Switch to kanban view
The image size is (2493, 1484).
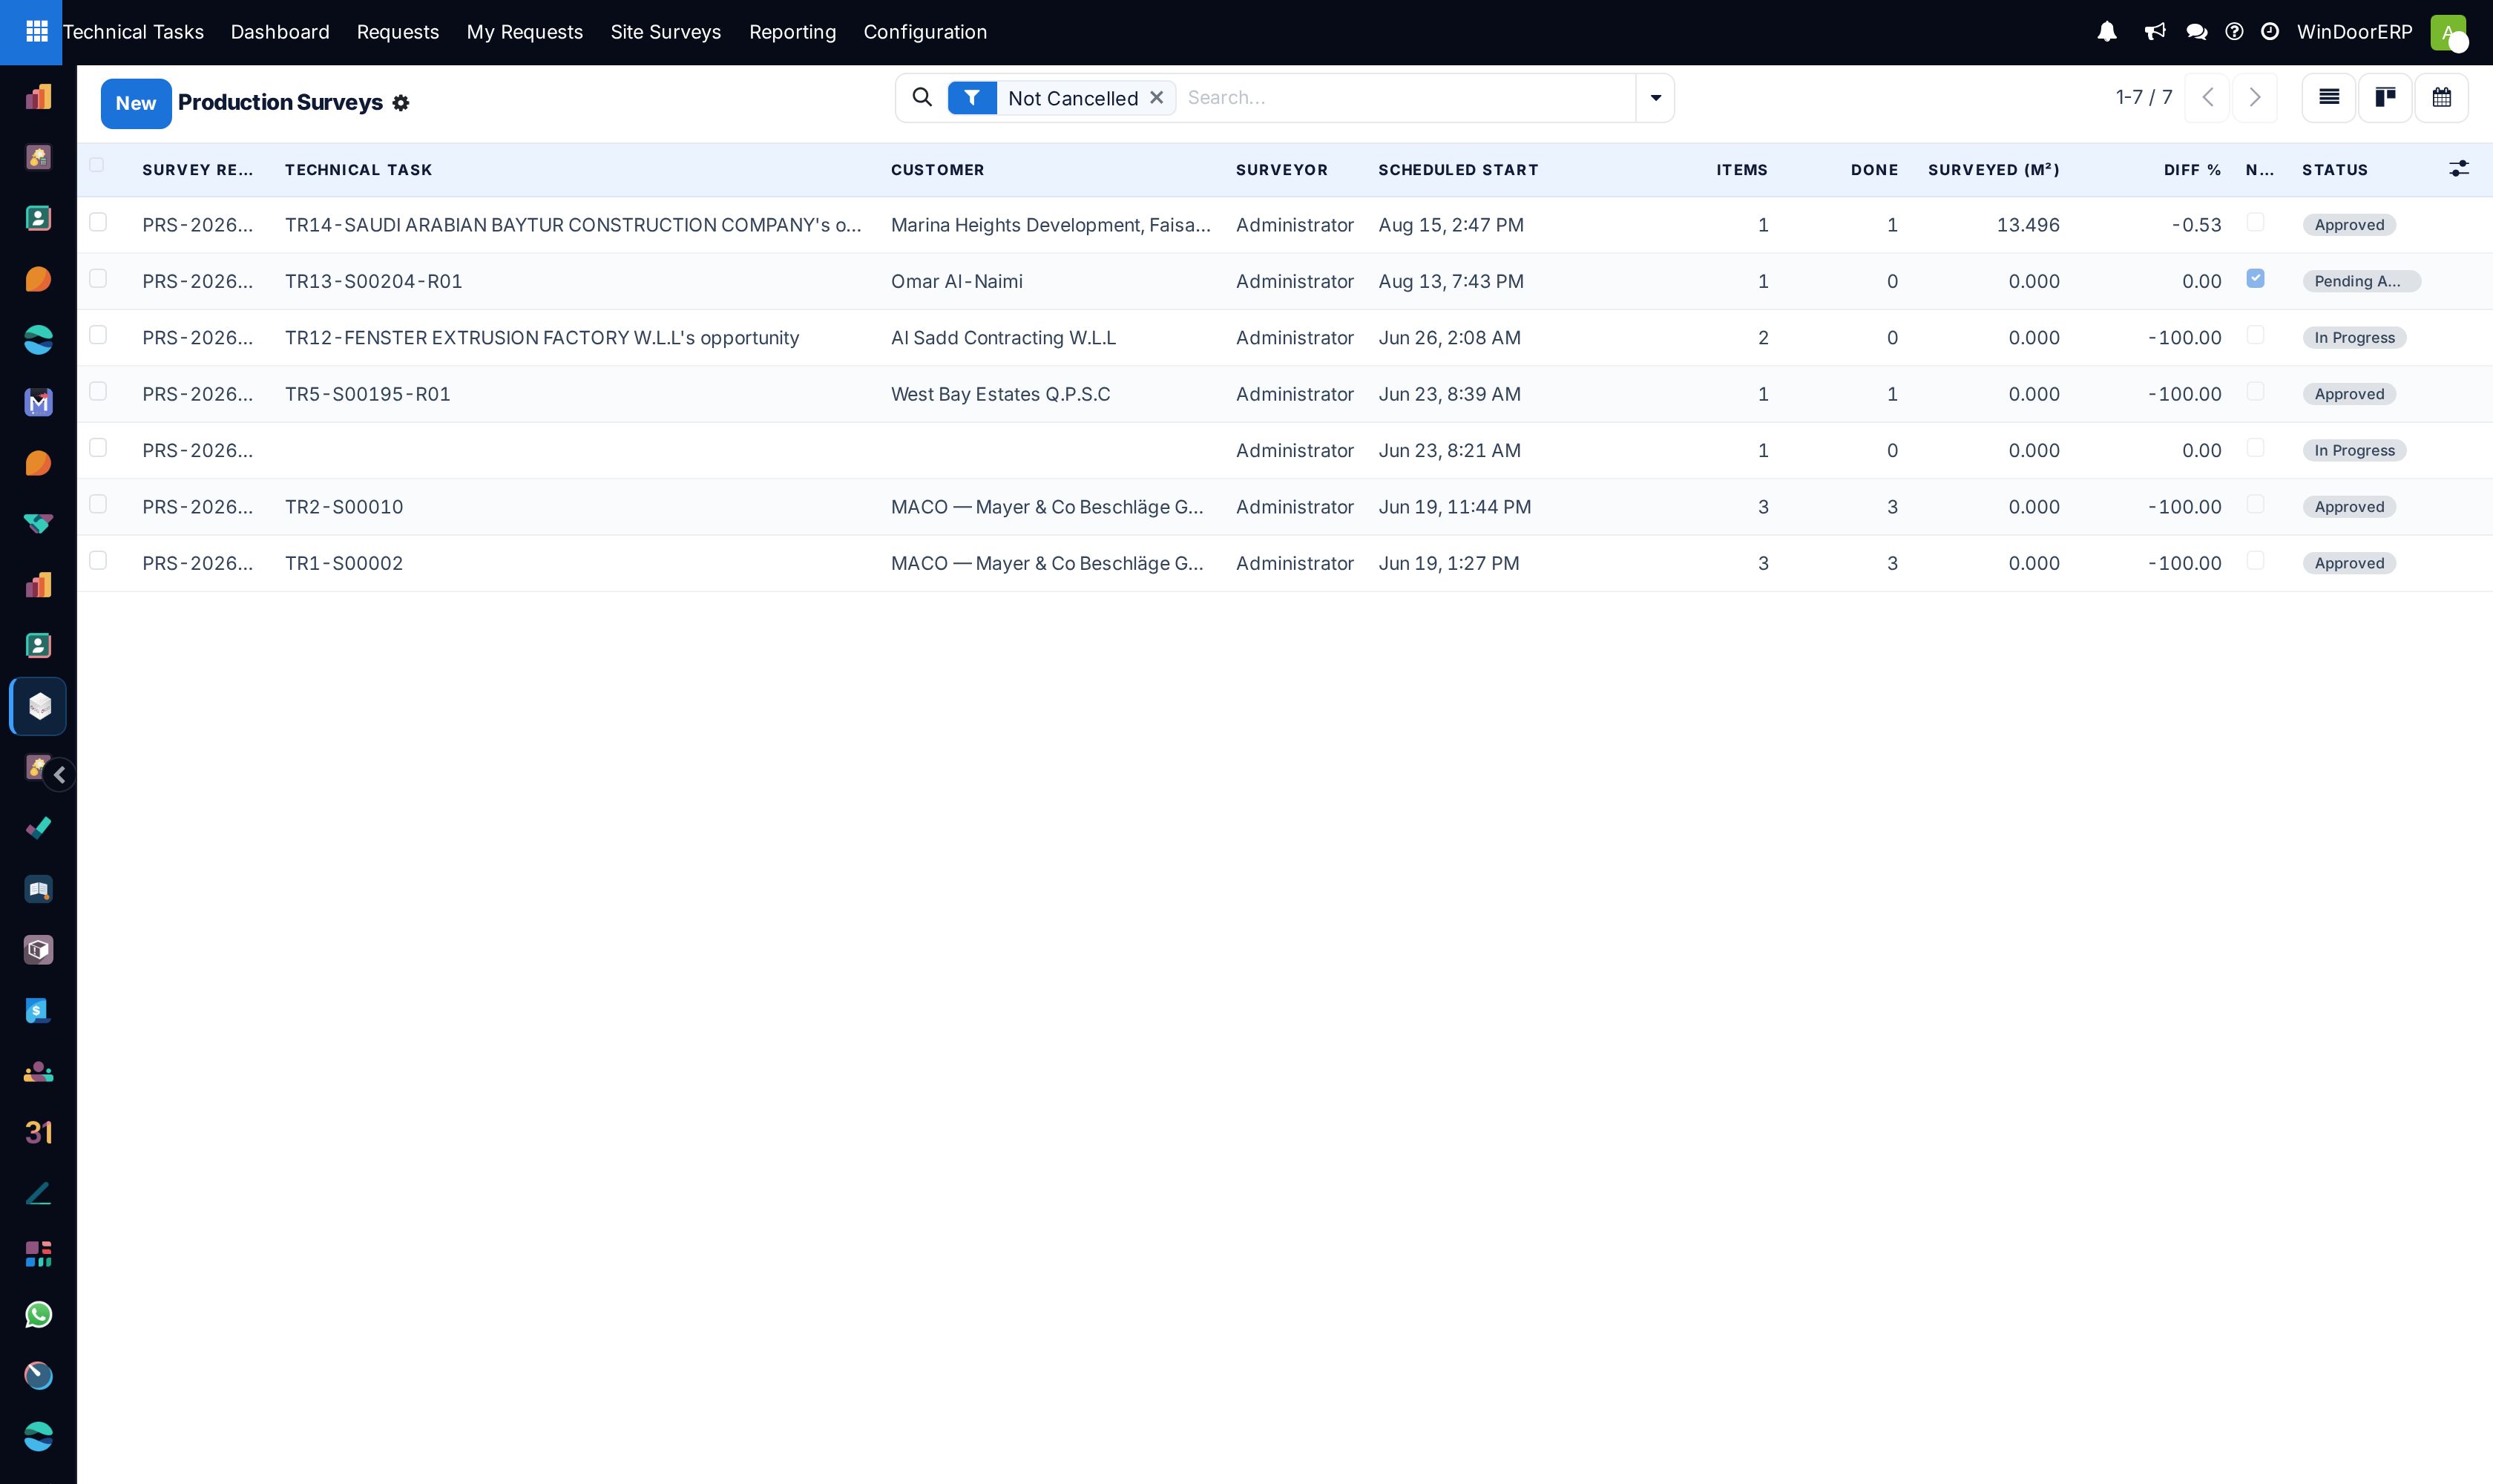point(2385,97)
